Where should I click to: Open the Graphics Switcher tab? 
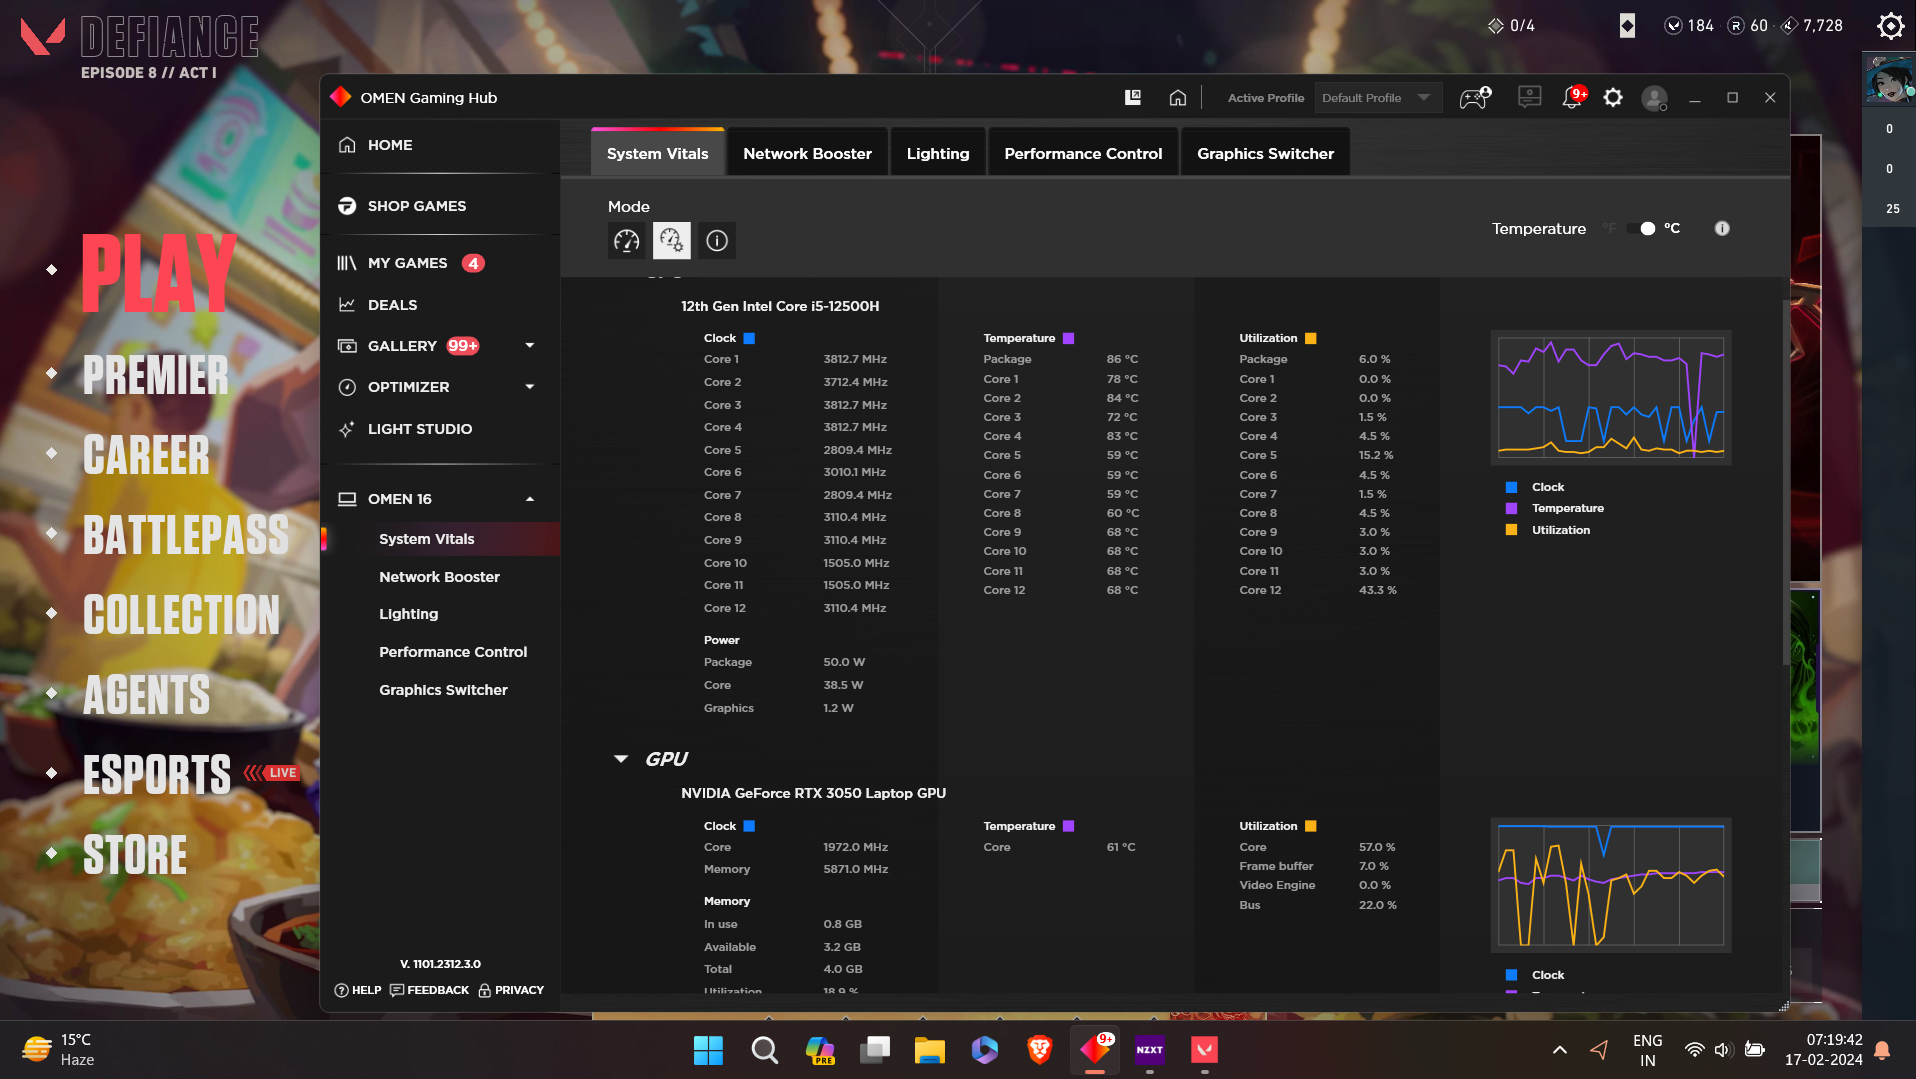pos(1264,152)
